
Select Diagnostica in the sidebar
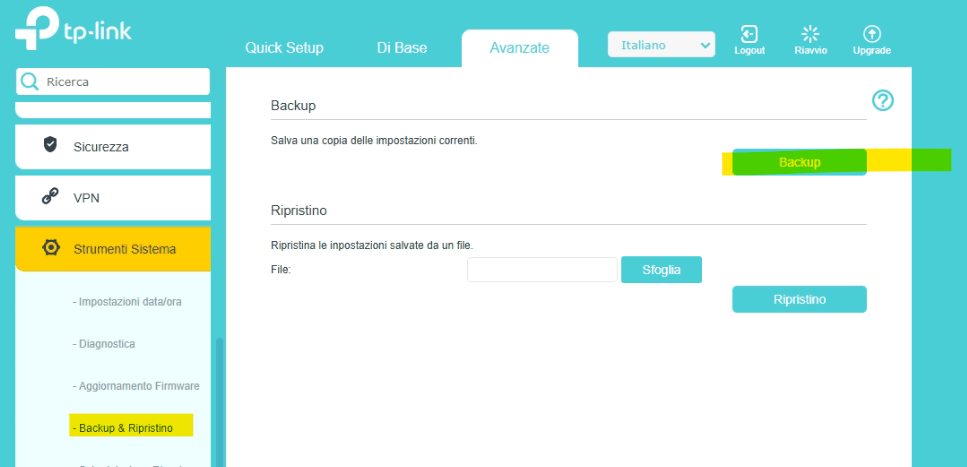coord(107,344)
